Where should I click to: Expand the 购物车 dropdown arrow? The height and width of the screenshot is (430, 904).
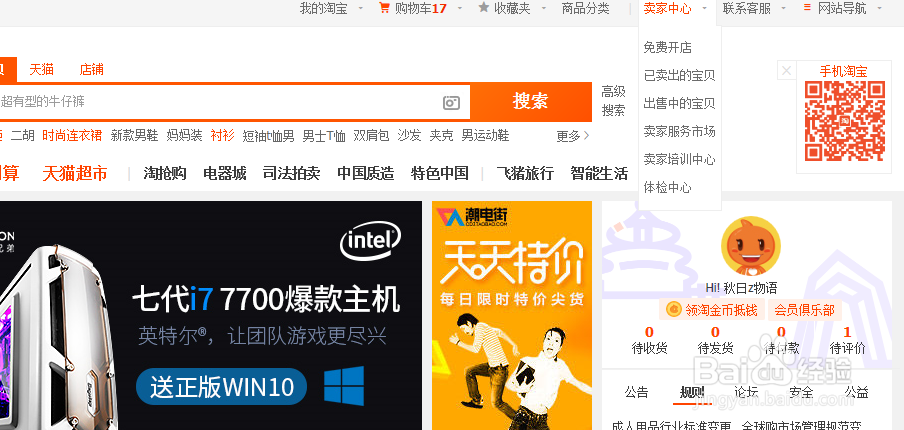459,9
